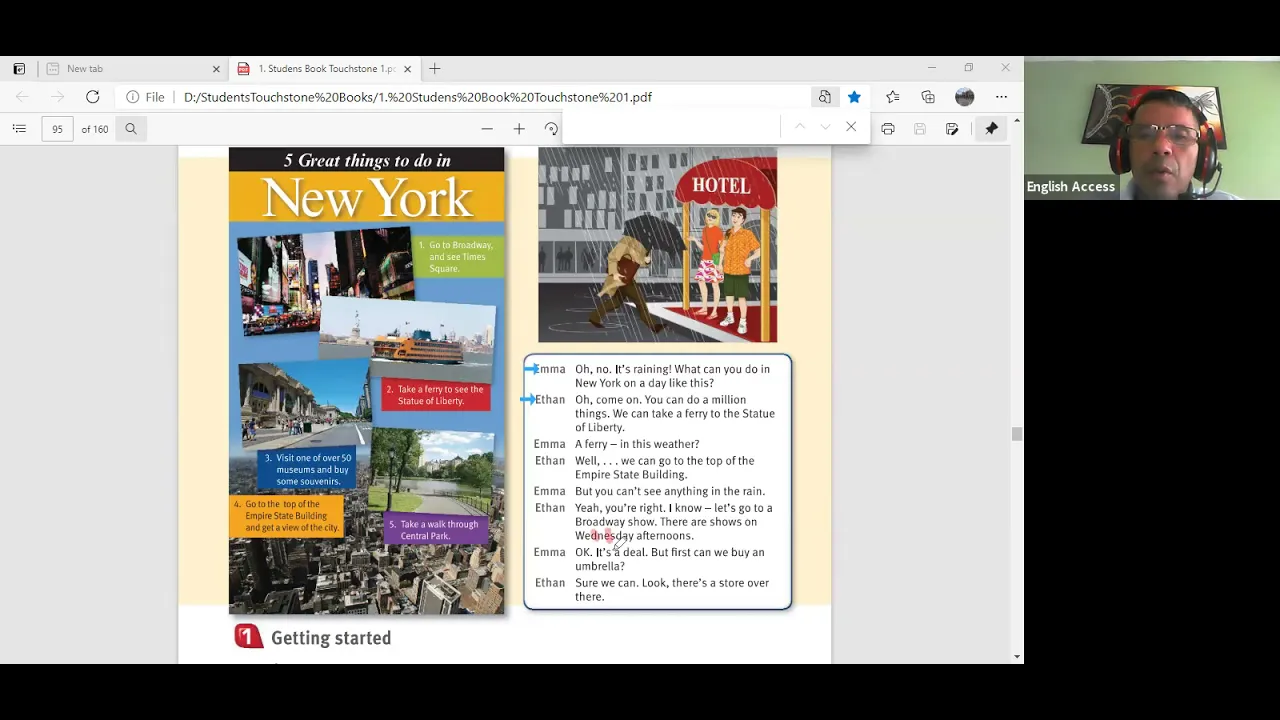Click the 'of 160' page count text
Screen dimensions: 1280x720
coord(95,129)
